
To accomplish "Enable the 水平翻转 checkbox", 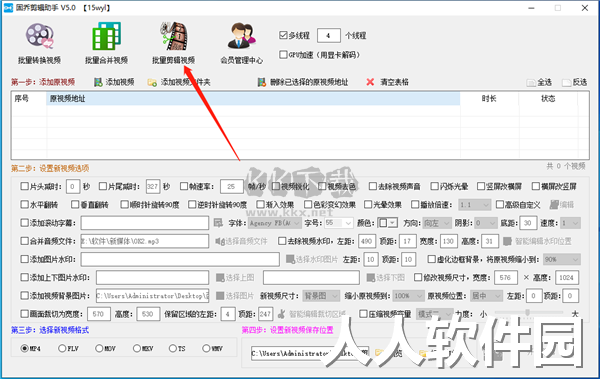I will (24, 204).
